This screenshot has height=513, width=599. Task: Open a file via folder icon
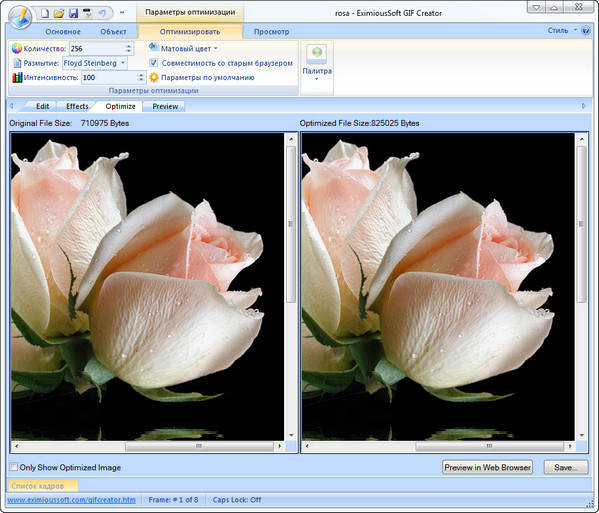click(59, 13)
